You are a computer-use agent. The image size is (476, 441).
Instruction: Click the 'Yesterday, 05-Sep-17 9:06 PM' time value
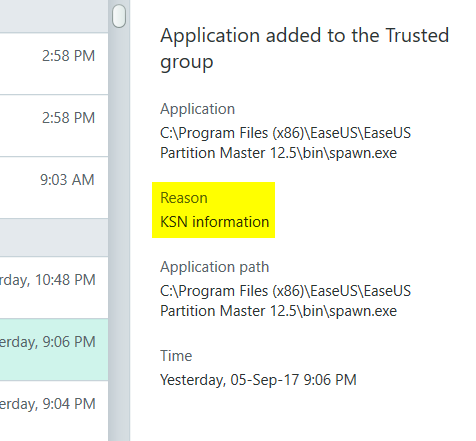coord(258,380)
